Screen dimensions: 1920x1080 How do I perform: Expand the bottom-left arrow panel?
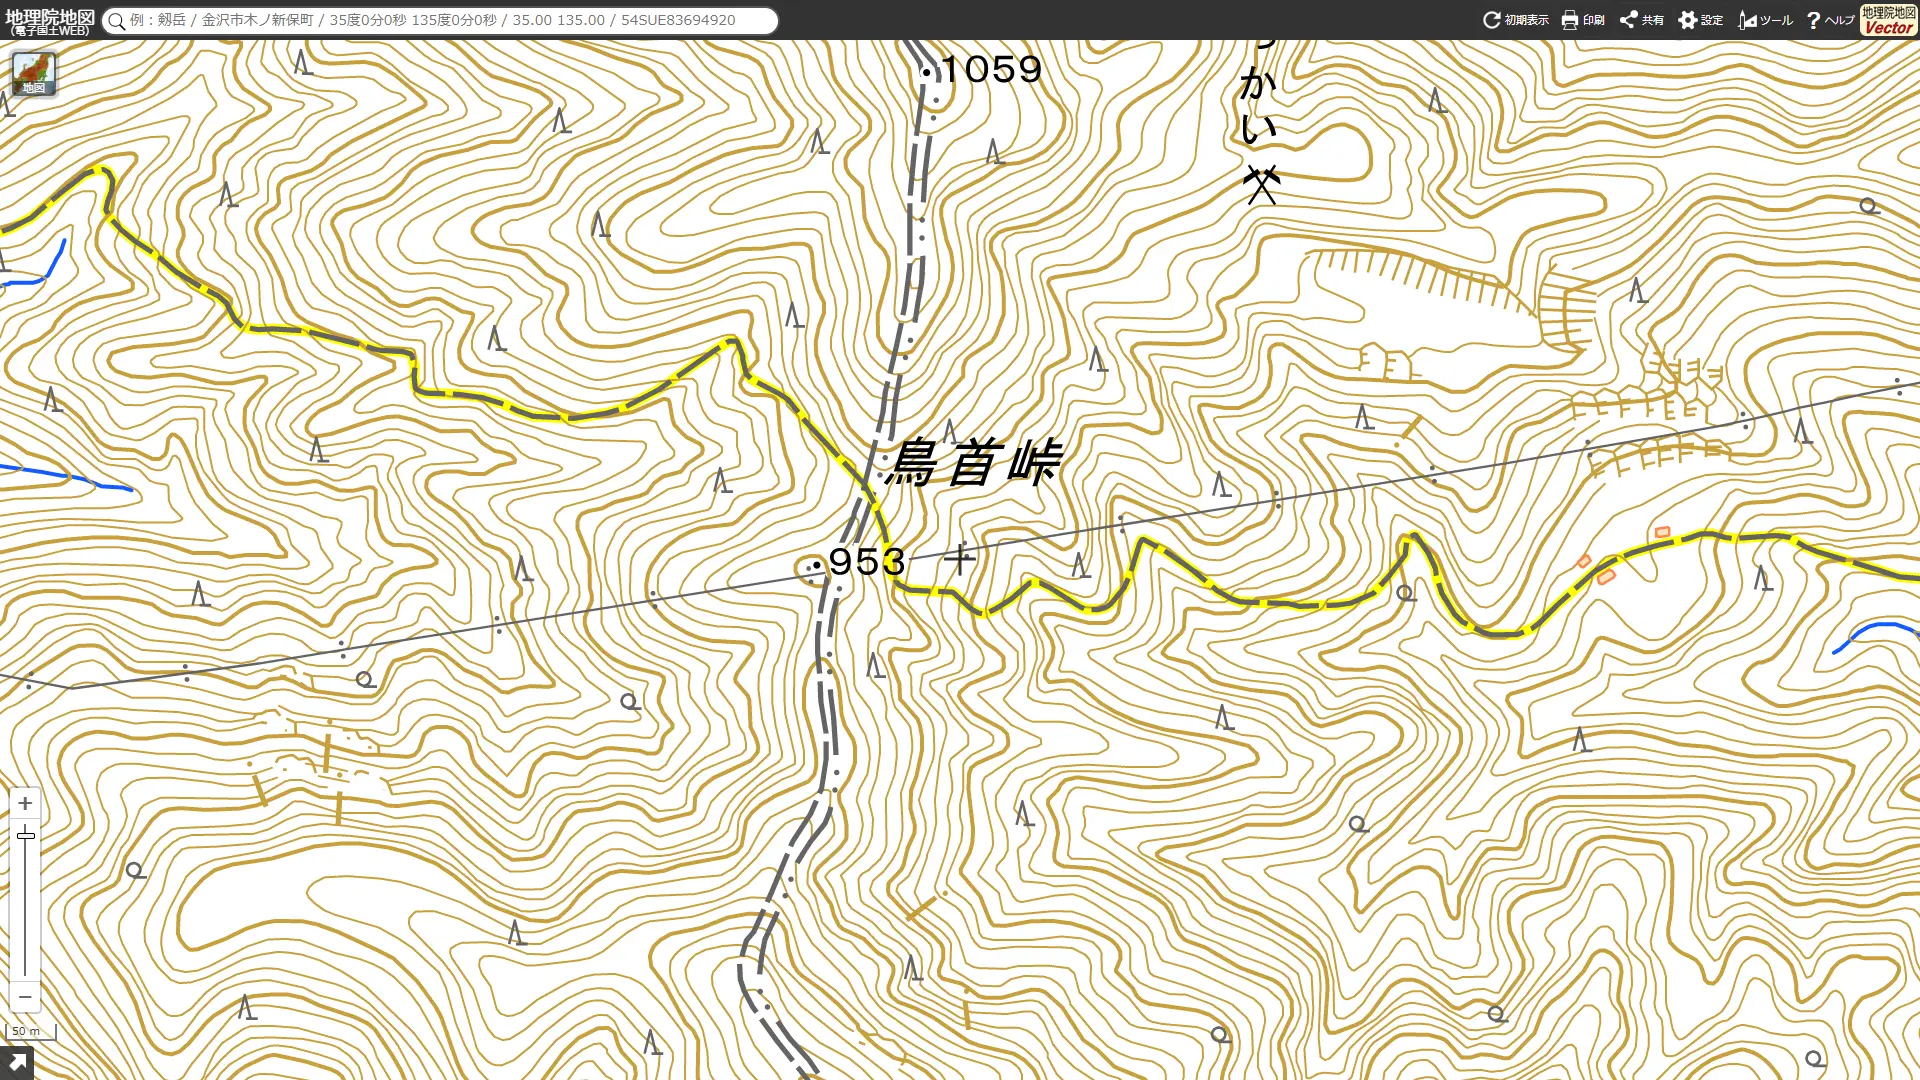(17, 1063)
